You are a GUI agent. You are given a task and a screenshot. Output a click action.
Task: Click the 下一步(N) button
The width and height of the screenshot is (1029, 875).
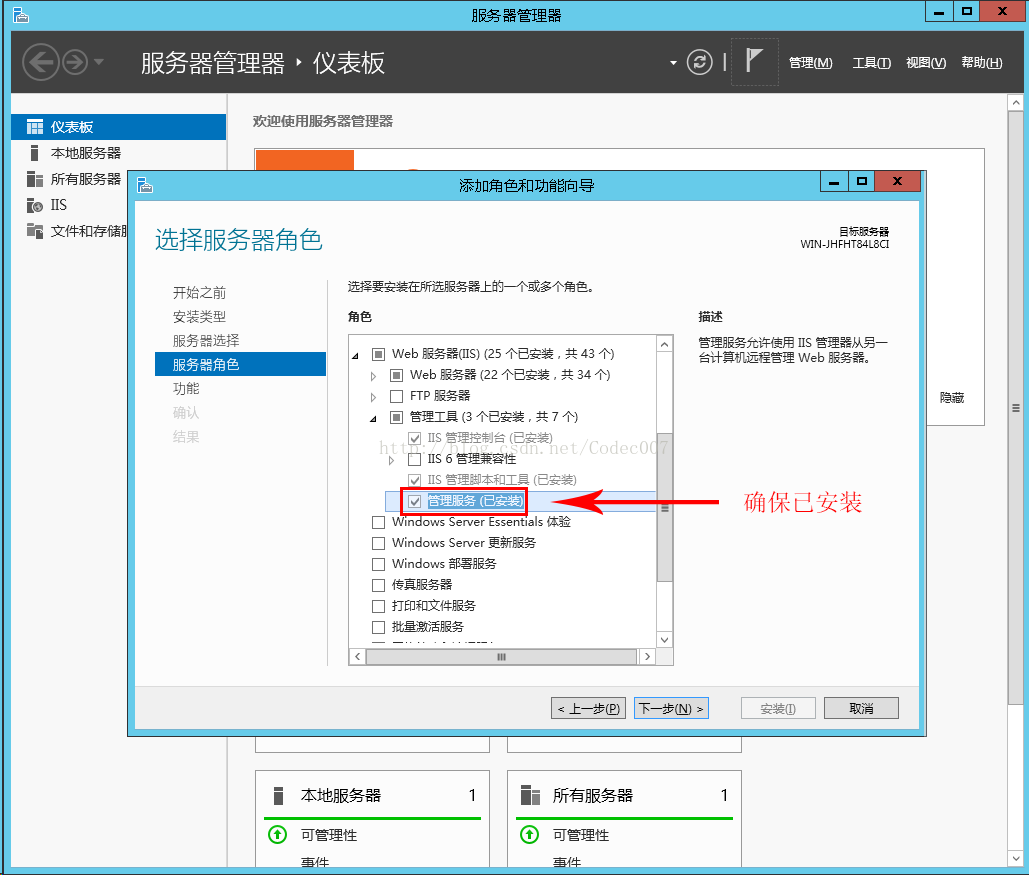[671, 708]
